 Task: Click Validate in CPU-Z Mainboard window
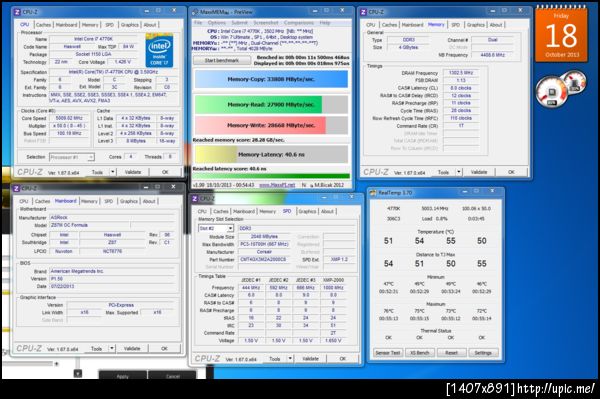[132, 349]
